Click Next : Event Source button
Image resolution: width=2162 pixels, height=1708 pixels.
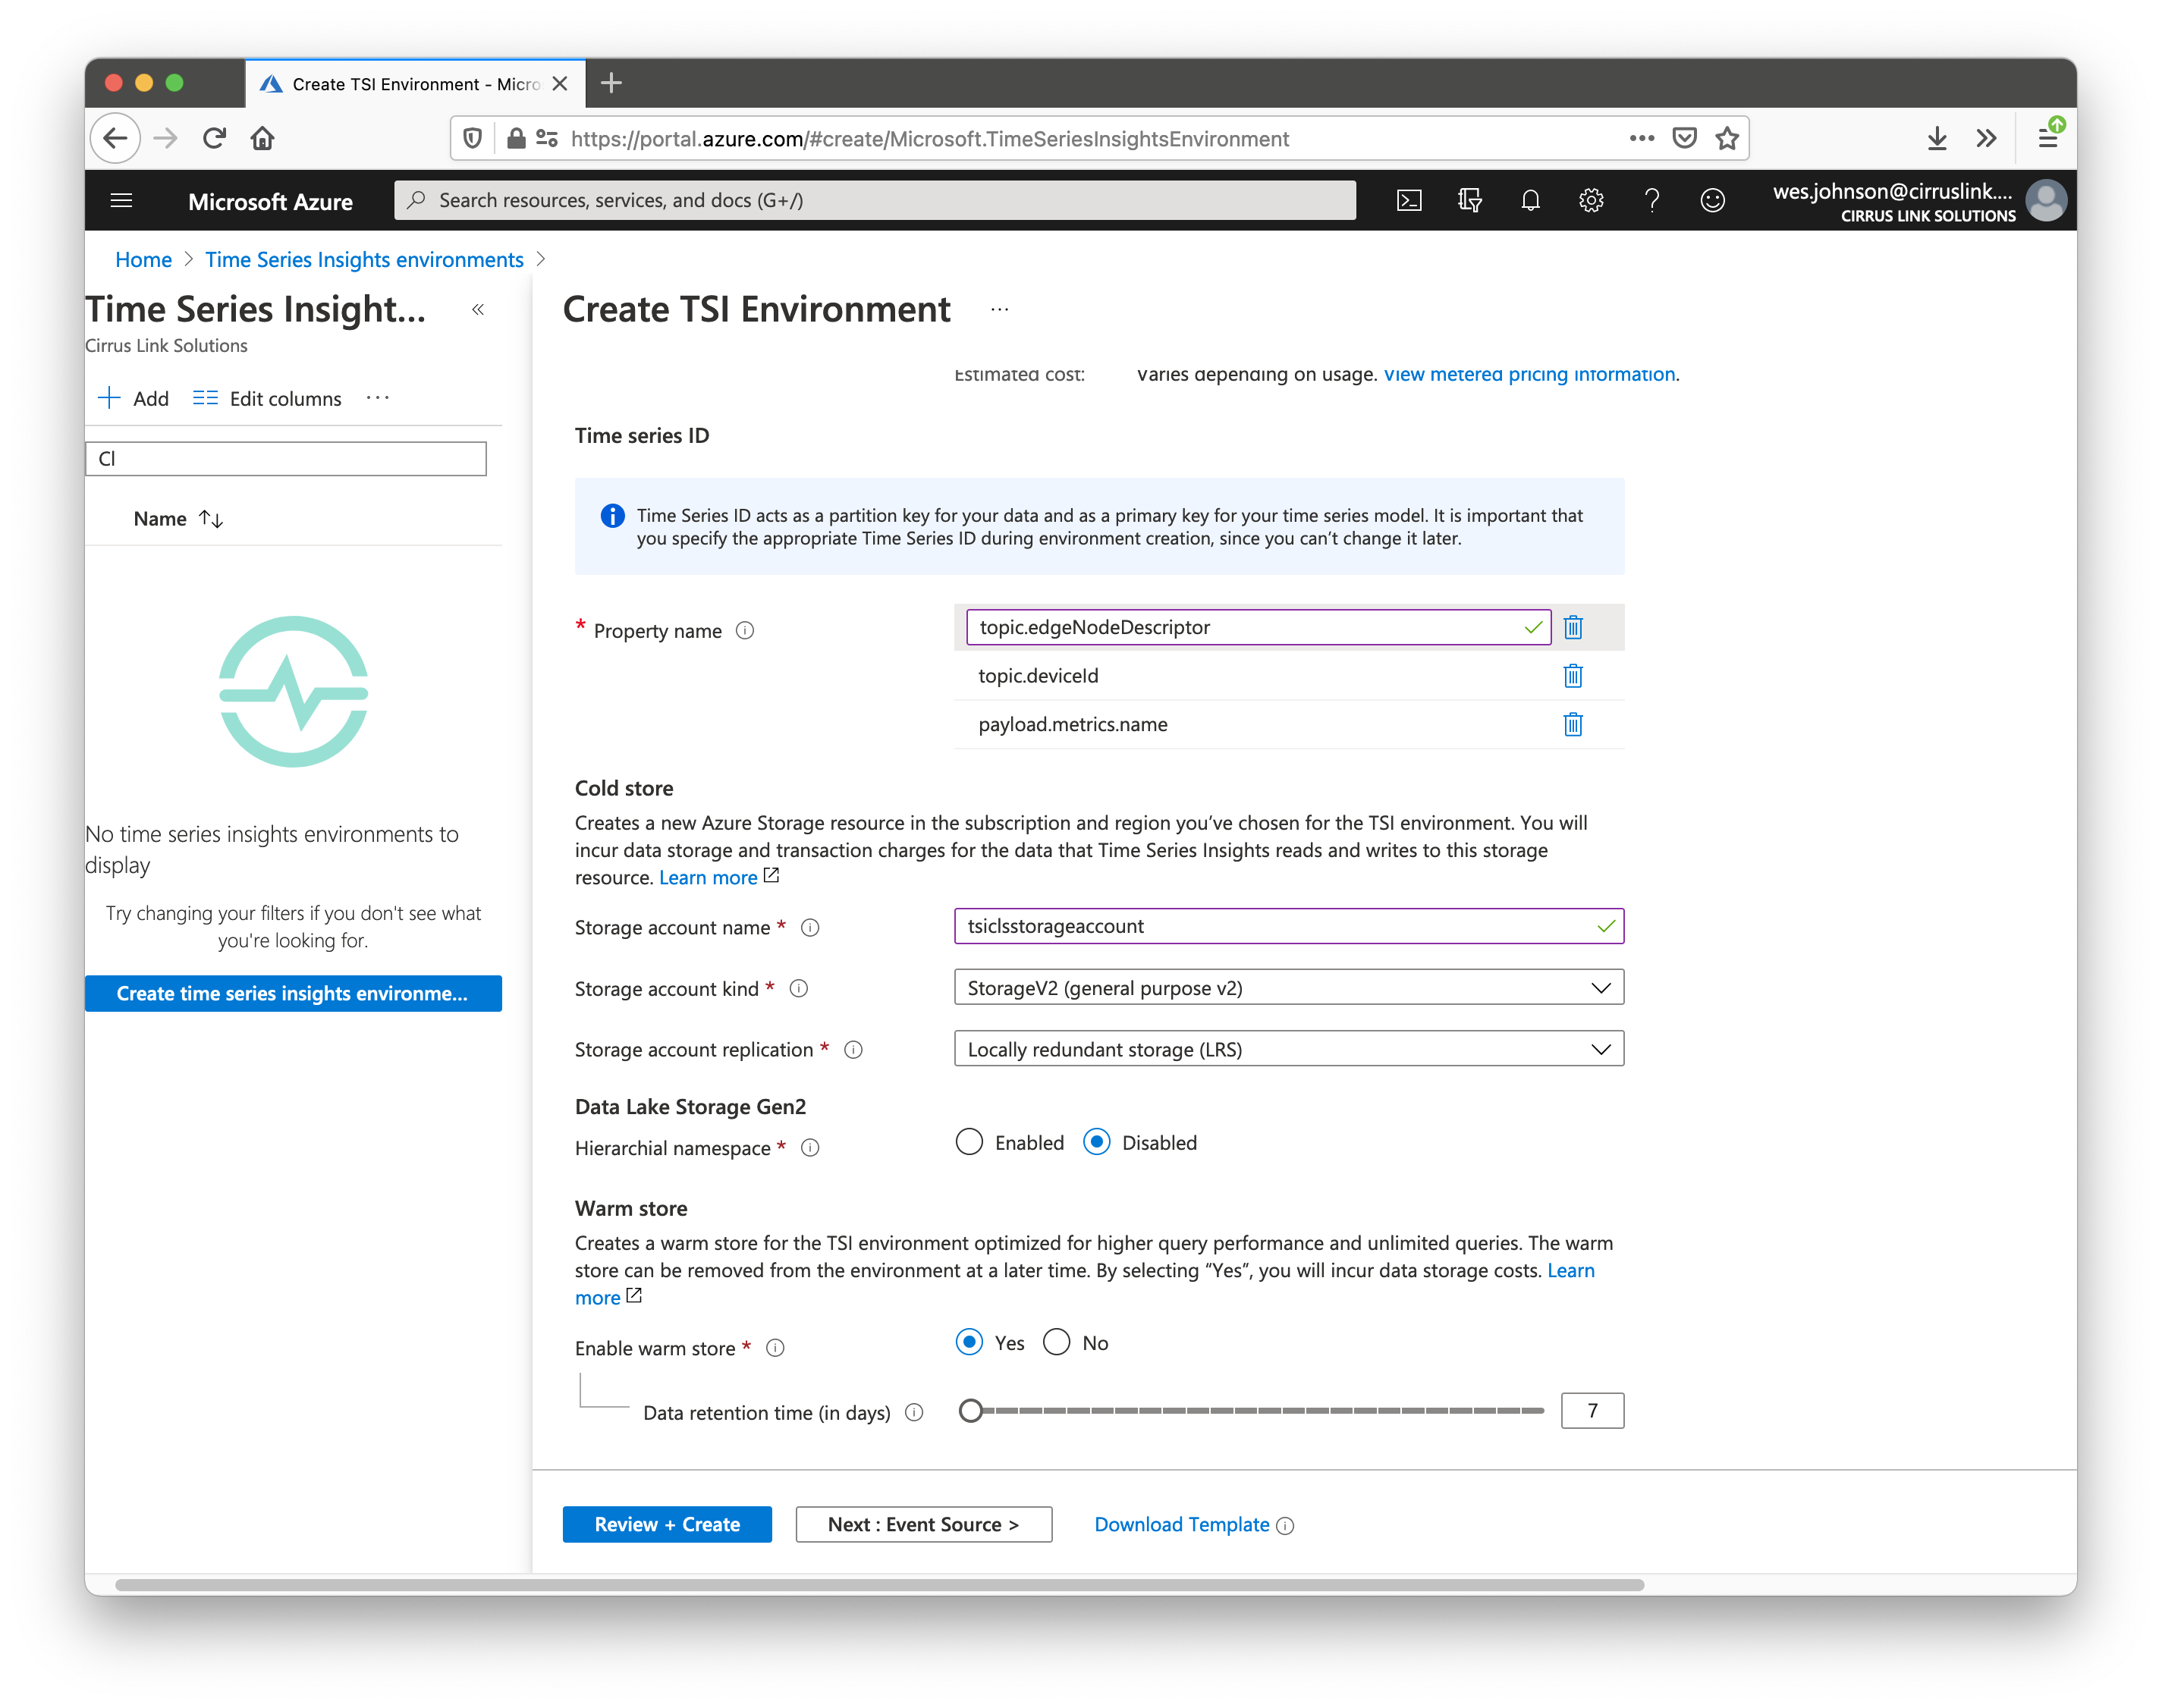(923, 1524)
